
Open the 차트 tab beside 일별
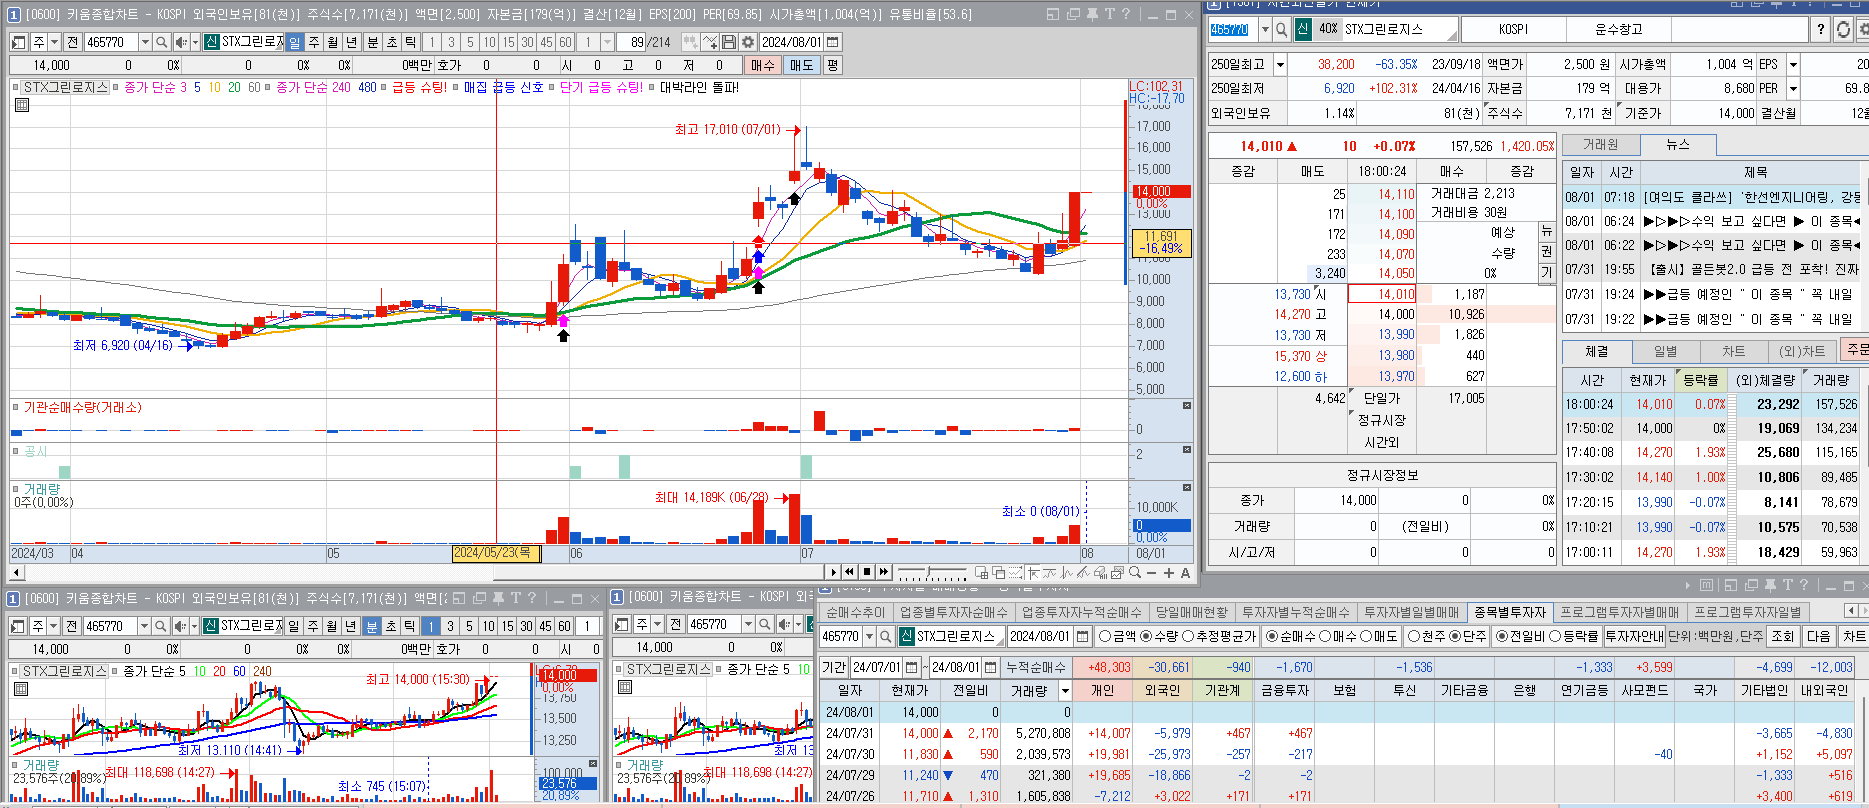(x=1733, y=351)
